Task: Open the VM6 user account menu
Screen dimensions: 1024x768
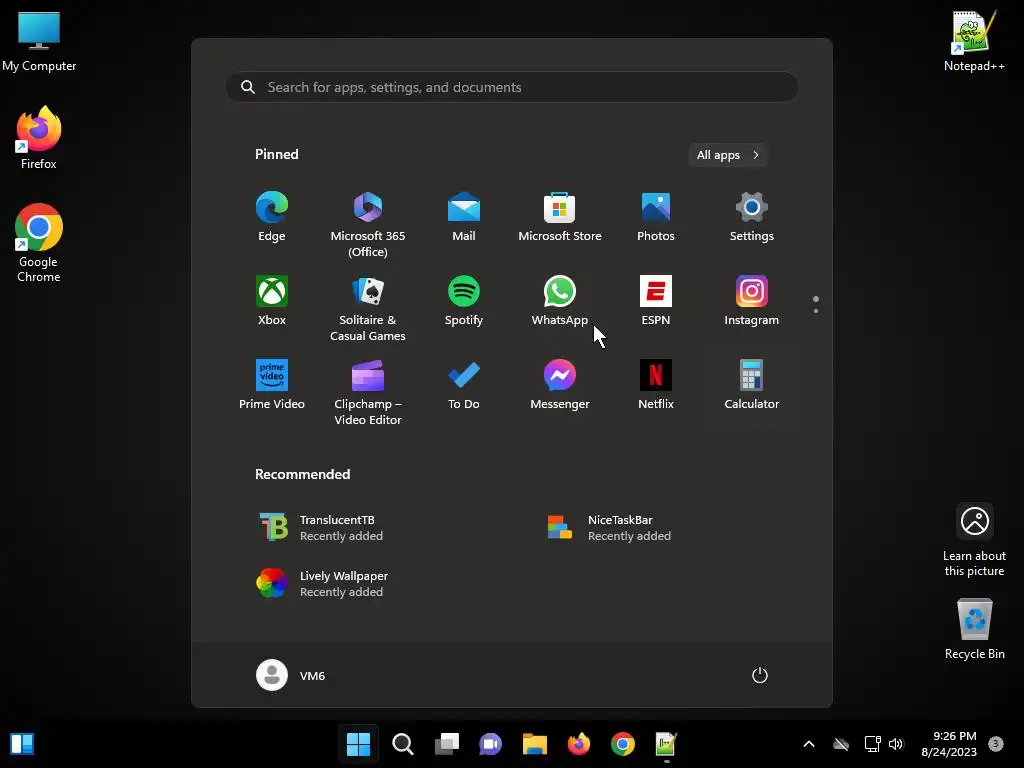Action: click(x=291, y=675)
